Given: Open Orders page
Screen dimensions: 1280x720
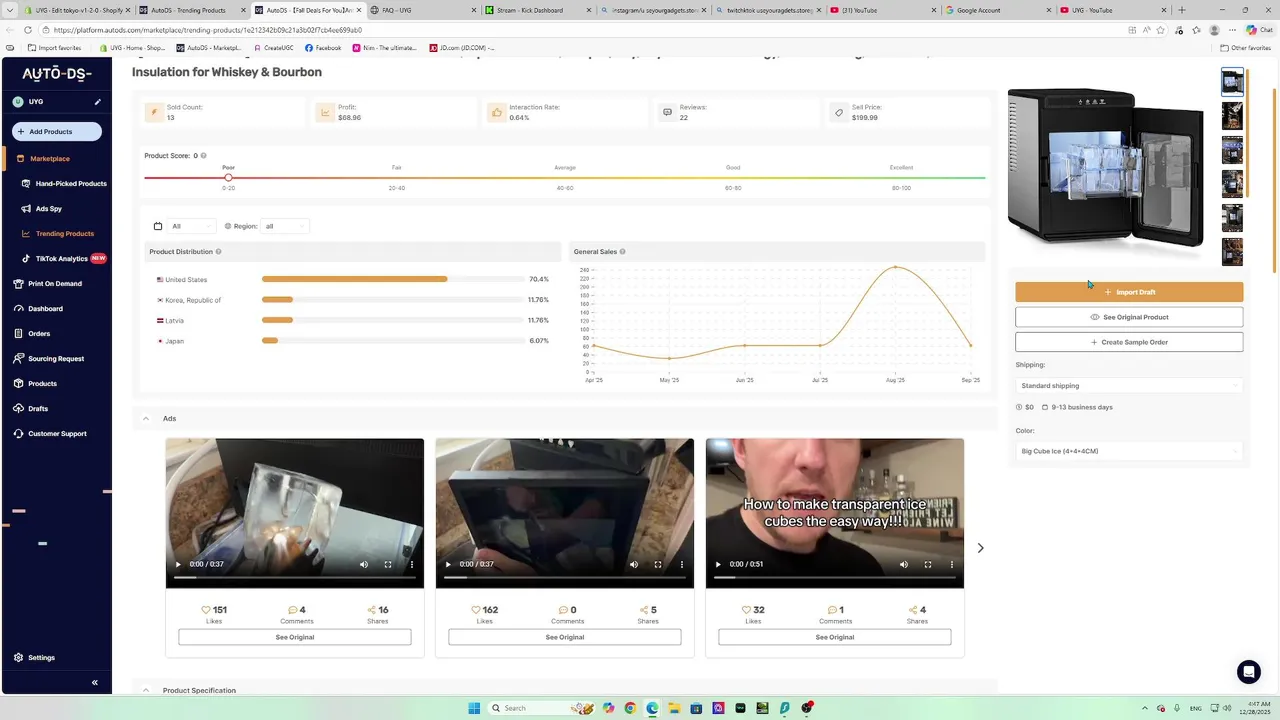Looking at the screenshot, I should [39, 334].
